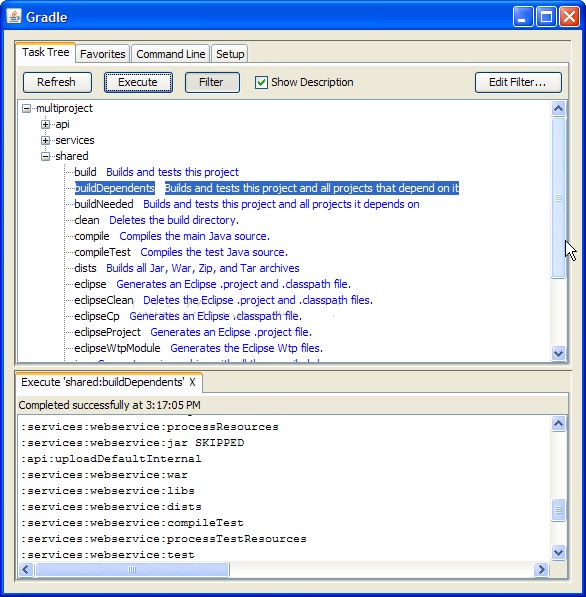
Task: Close the 'shared:buildDependents' output tab via X
Action: 192,382
